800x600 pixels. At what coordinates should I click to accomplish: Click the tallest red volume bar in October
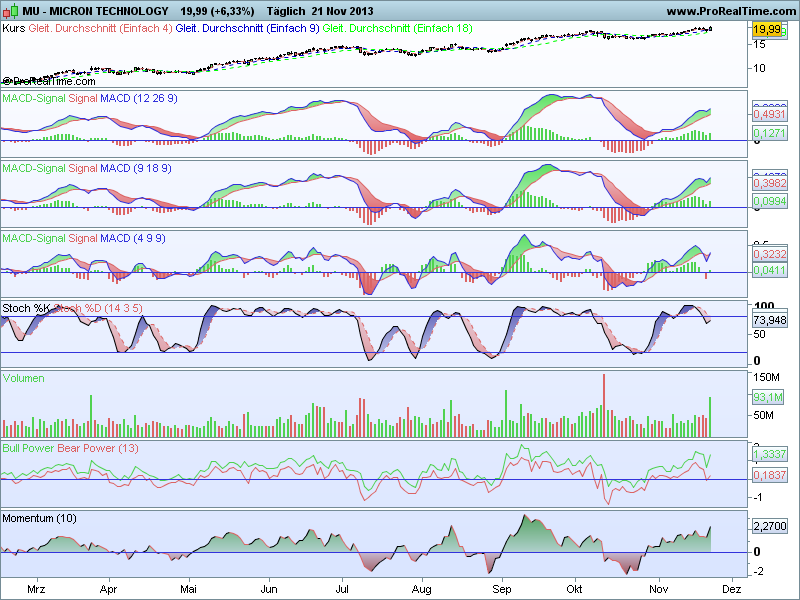click(604, 406)
